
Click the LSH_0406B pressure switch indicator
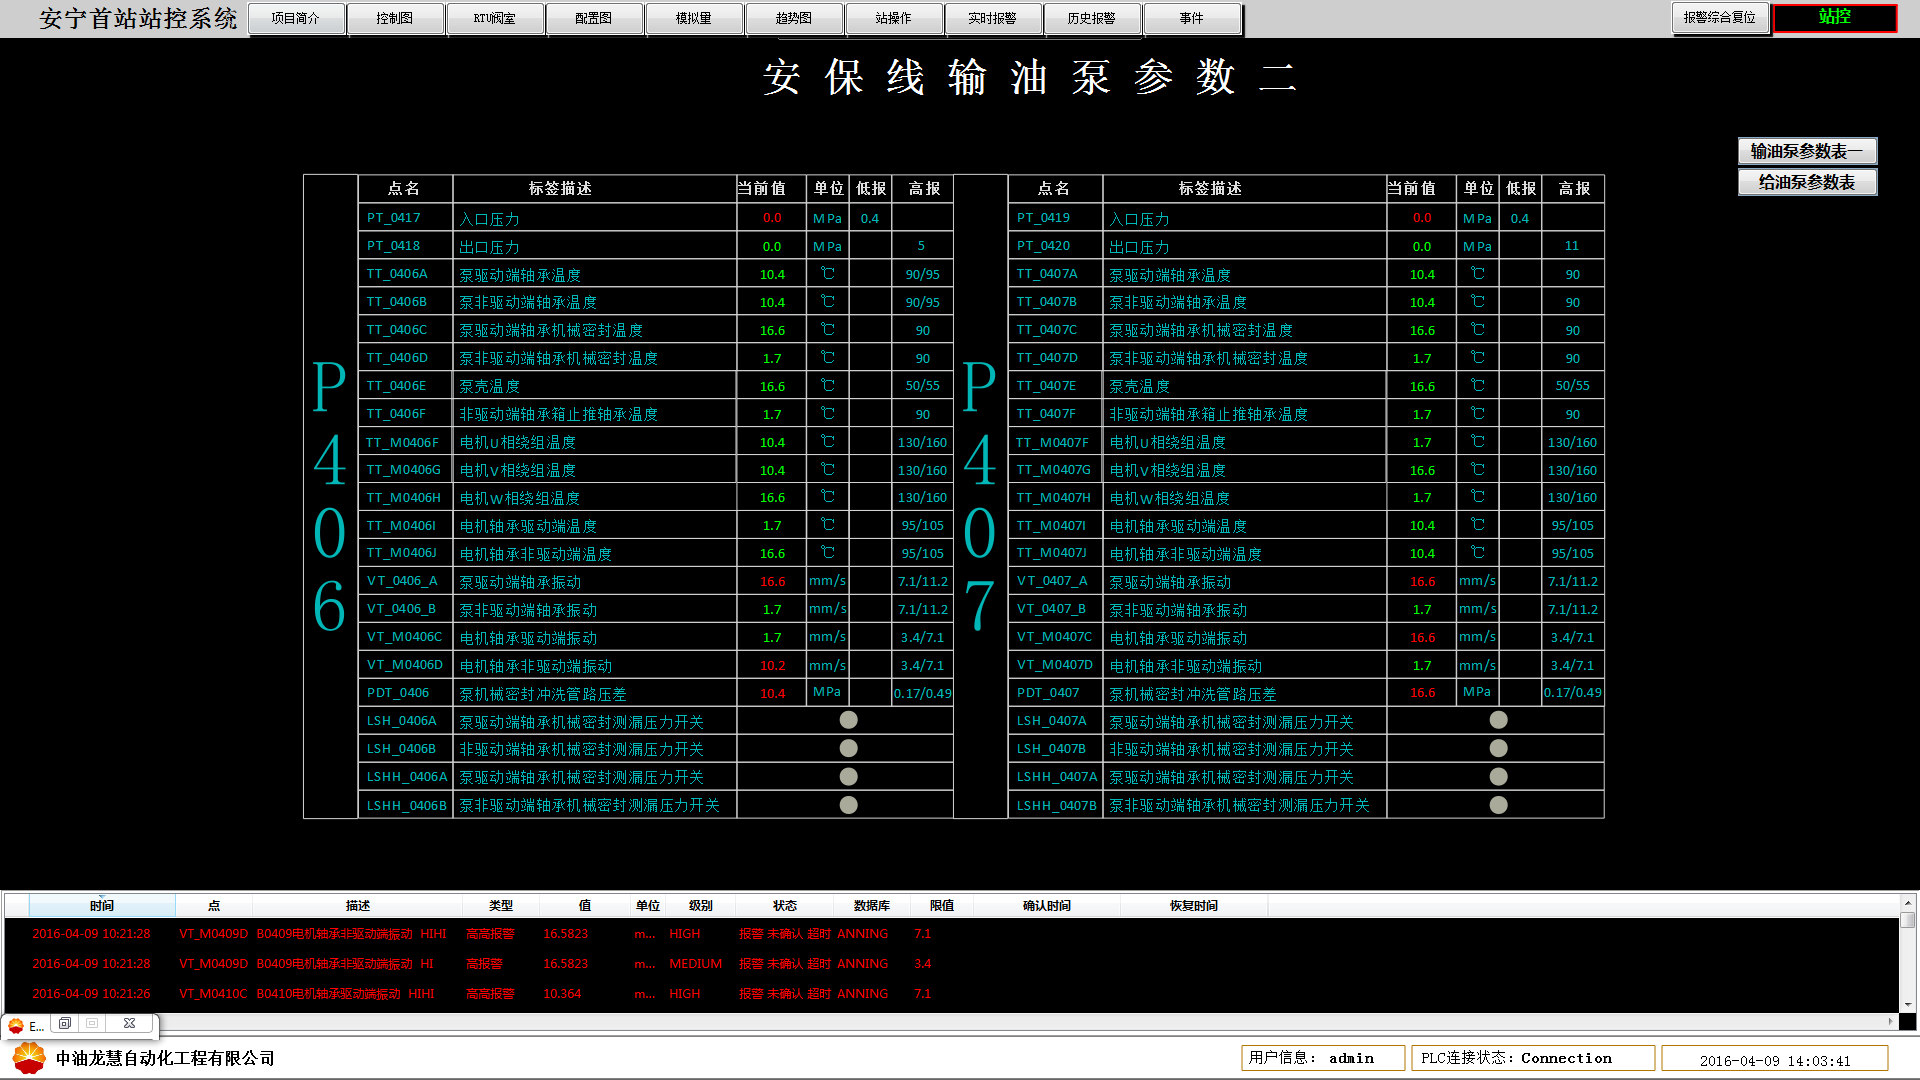click(x=848, y=748)
